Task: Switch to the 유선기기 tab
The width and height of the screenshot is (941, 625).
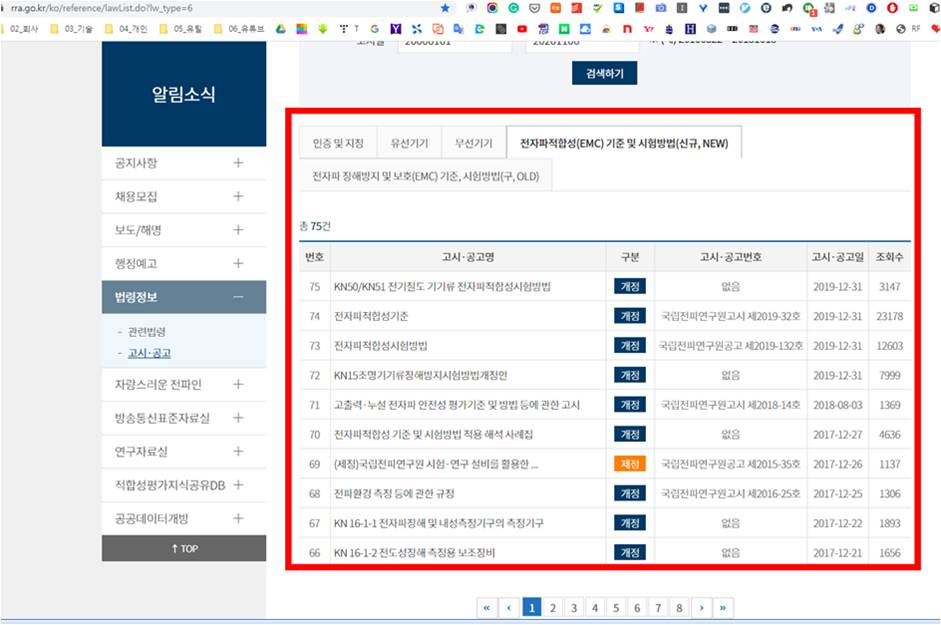Action: pyautogui.click(x=409, y=143)
